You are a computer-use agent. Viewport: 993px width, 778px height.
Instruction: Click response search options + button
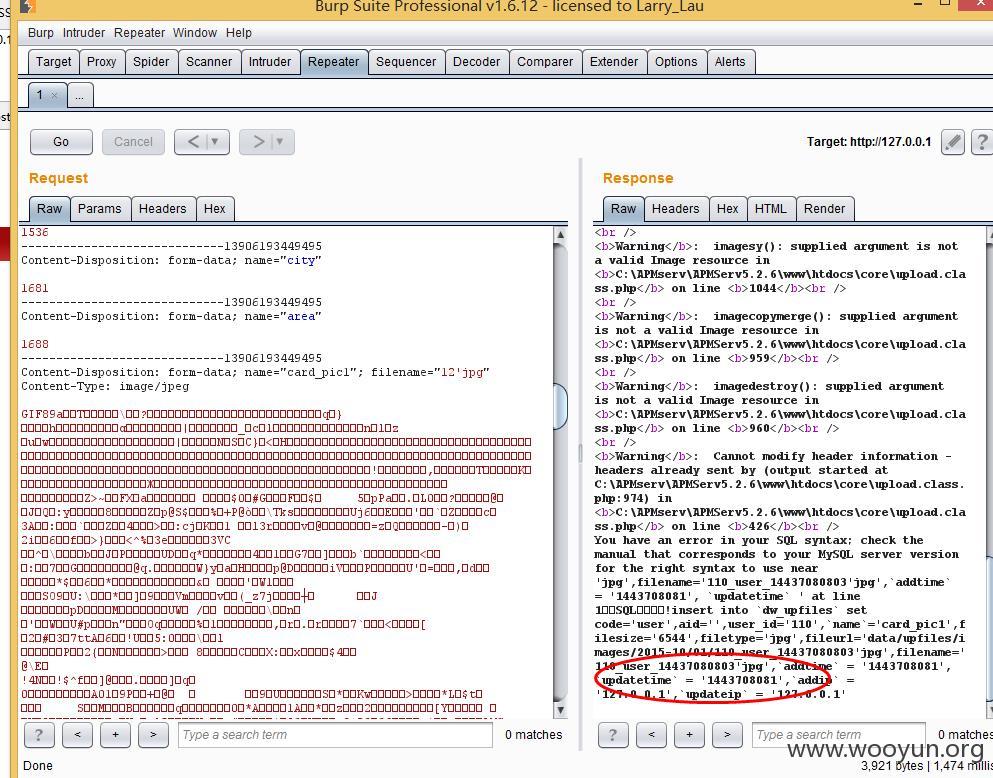[x=689, y=735]
